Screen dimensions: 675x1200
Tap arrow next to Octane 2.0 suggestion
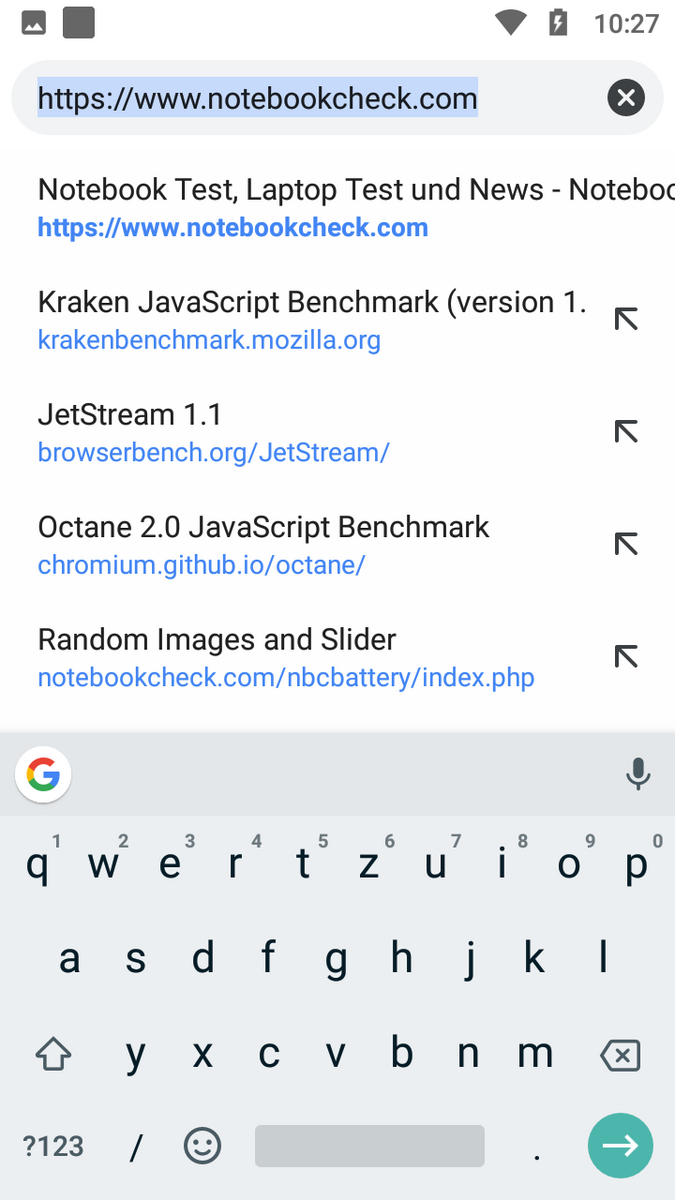(626, 544)
